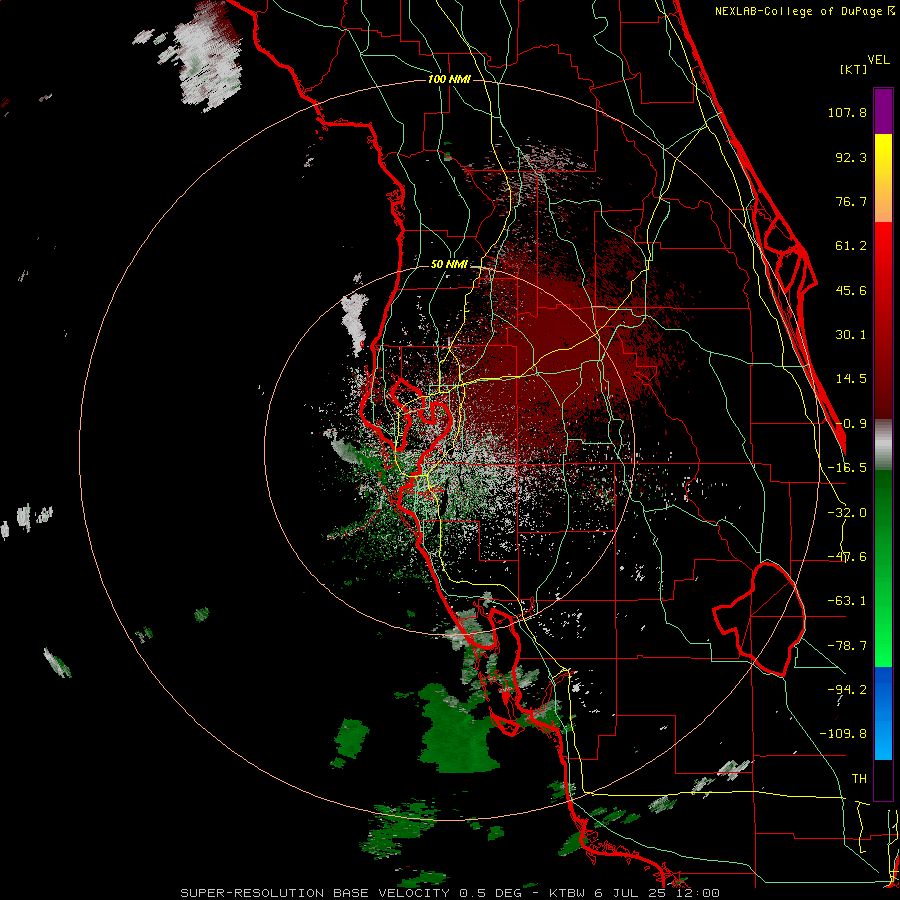Click the -78.7 value on velocity scale

847,646
